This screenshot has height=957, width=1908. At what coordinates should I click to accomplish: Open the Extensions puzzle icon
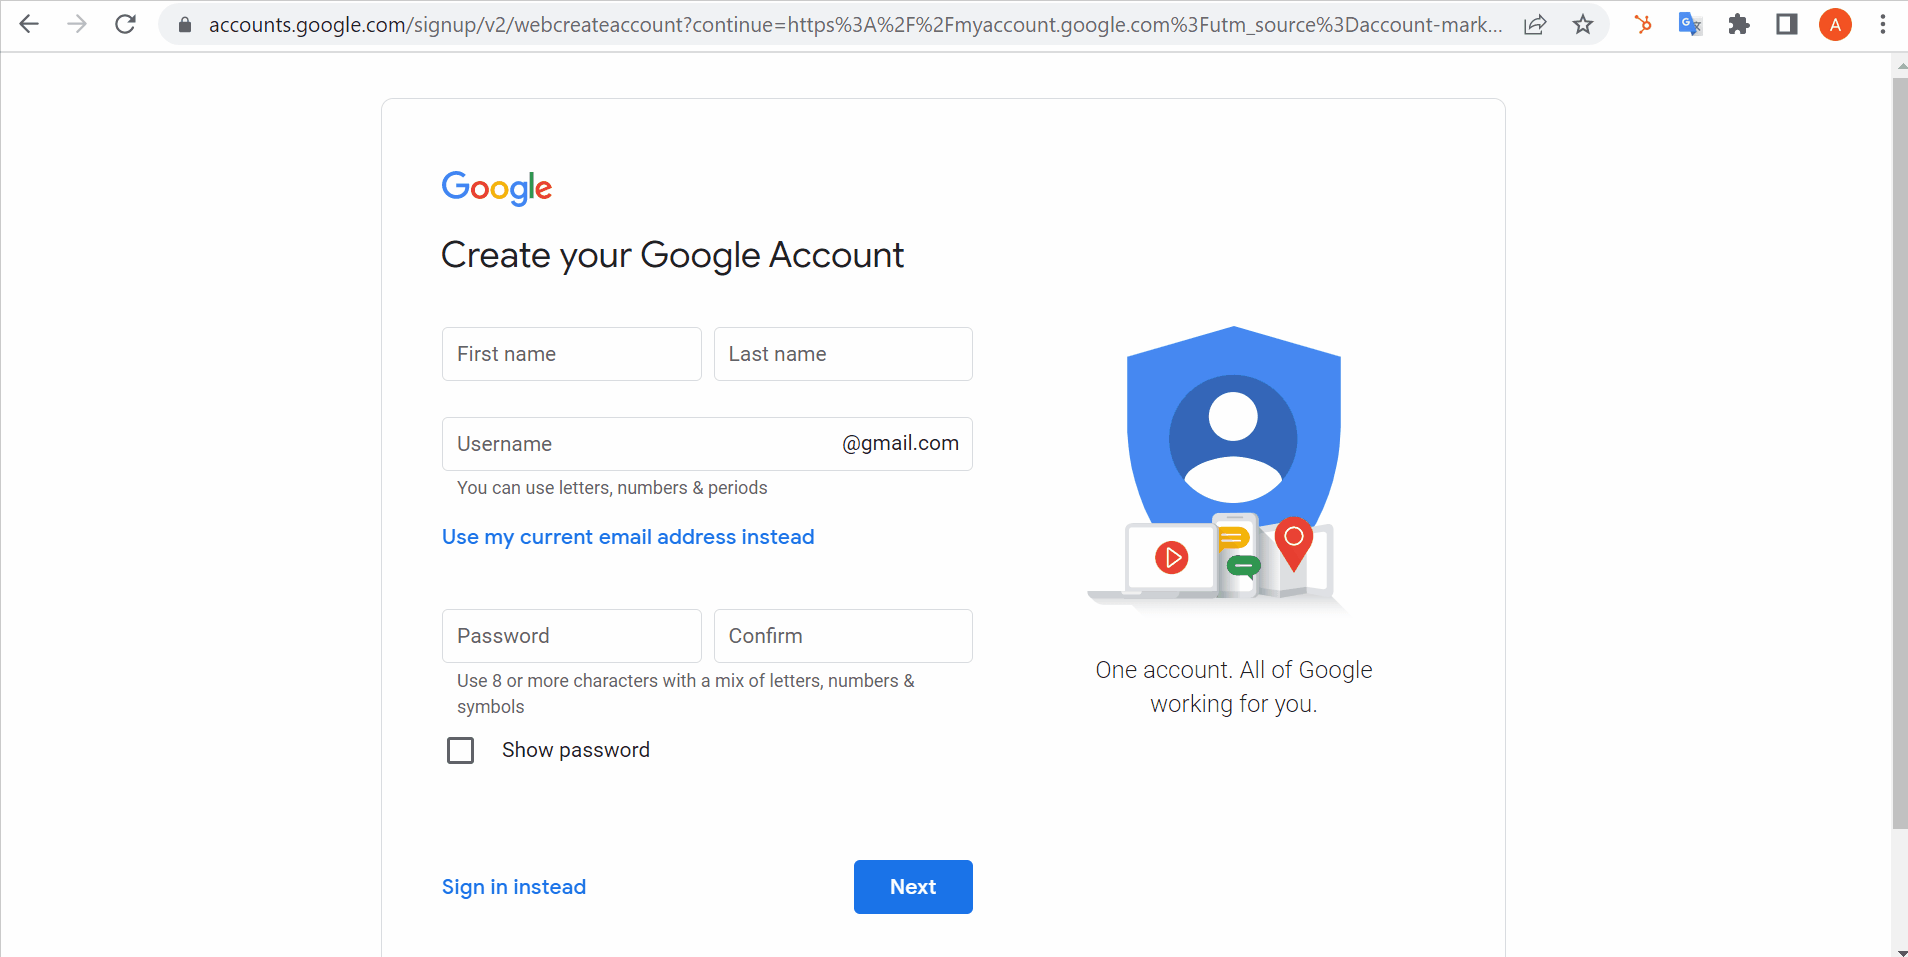click(1739, 24)
